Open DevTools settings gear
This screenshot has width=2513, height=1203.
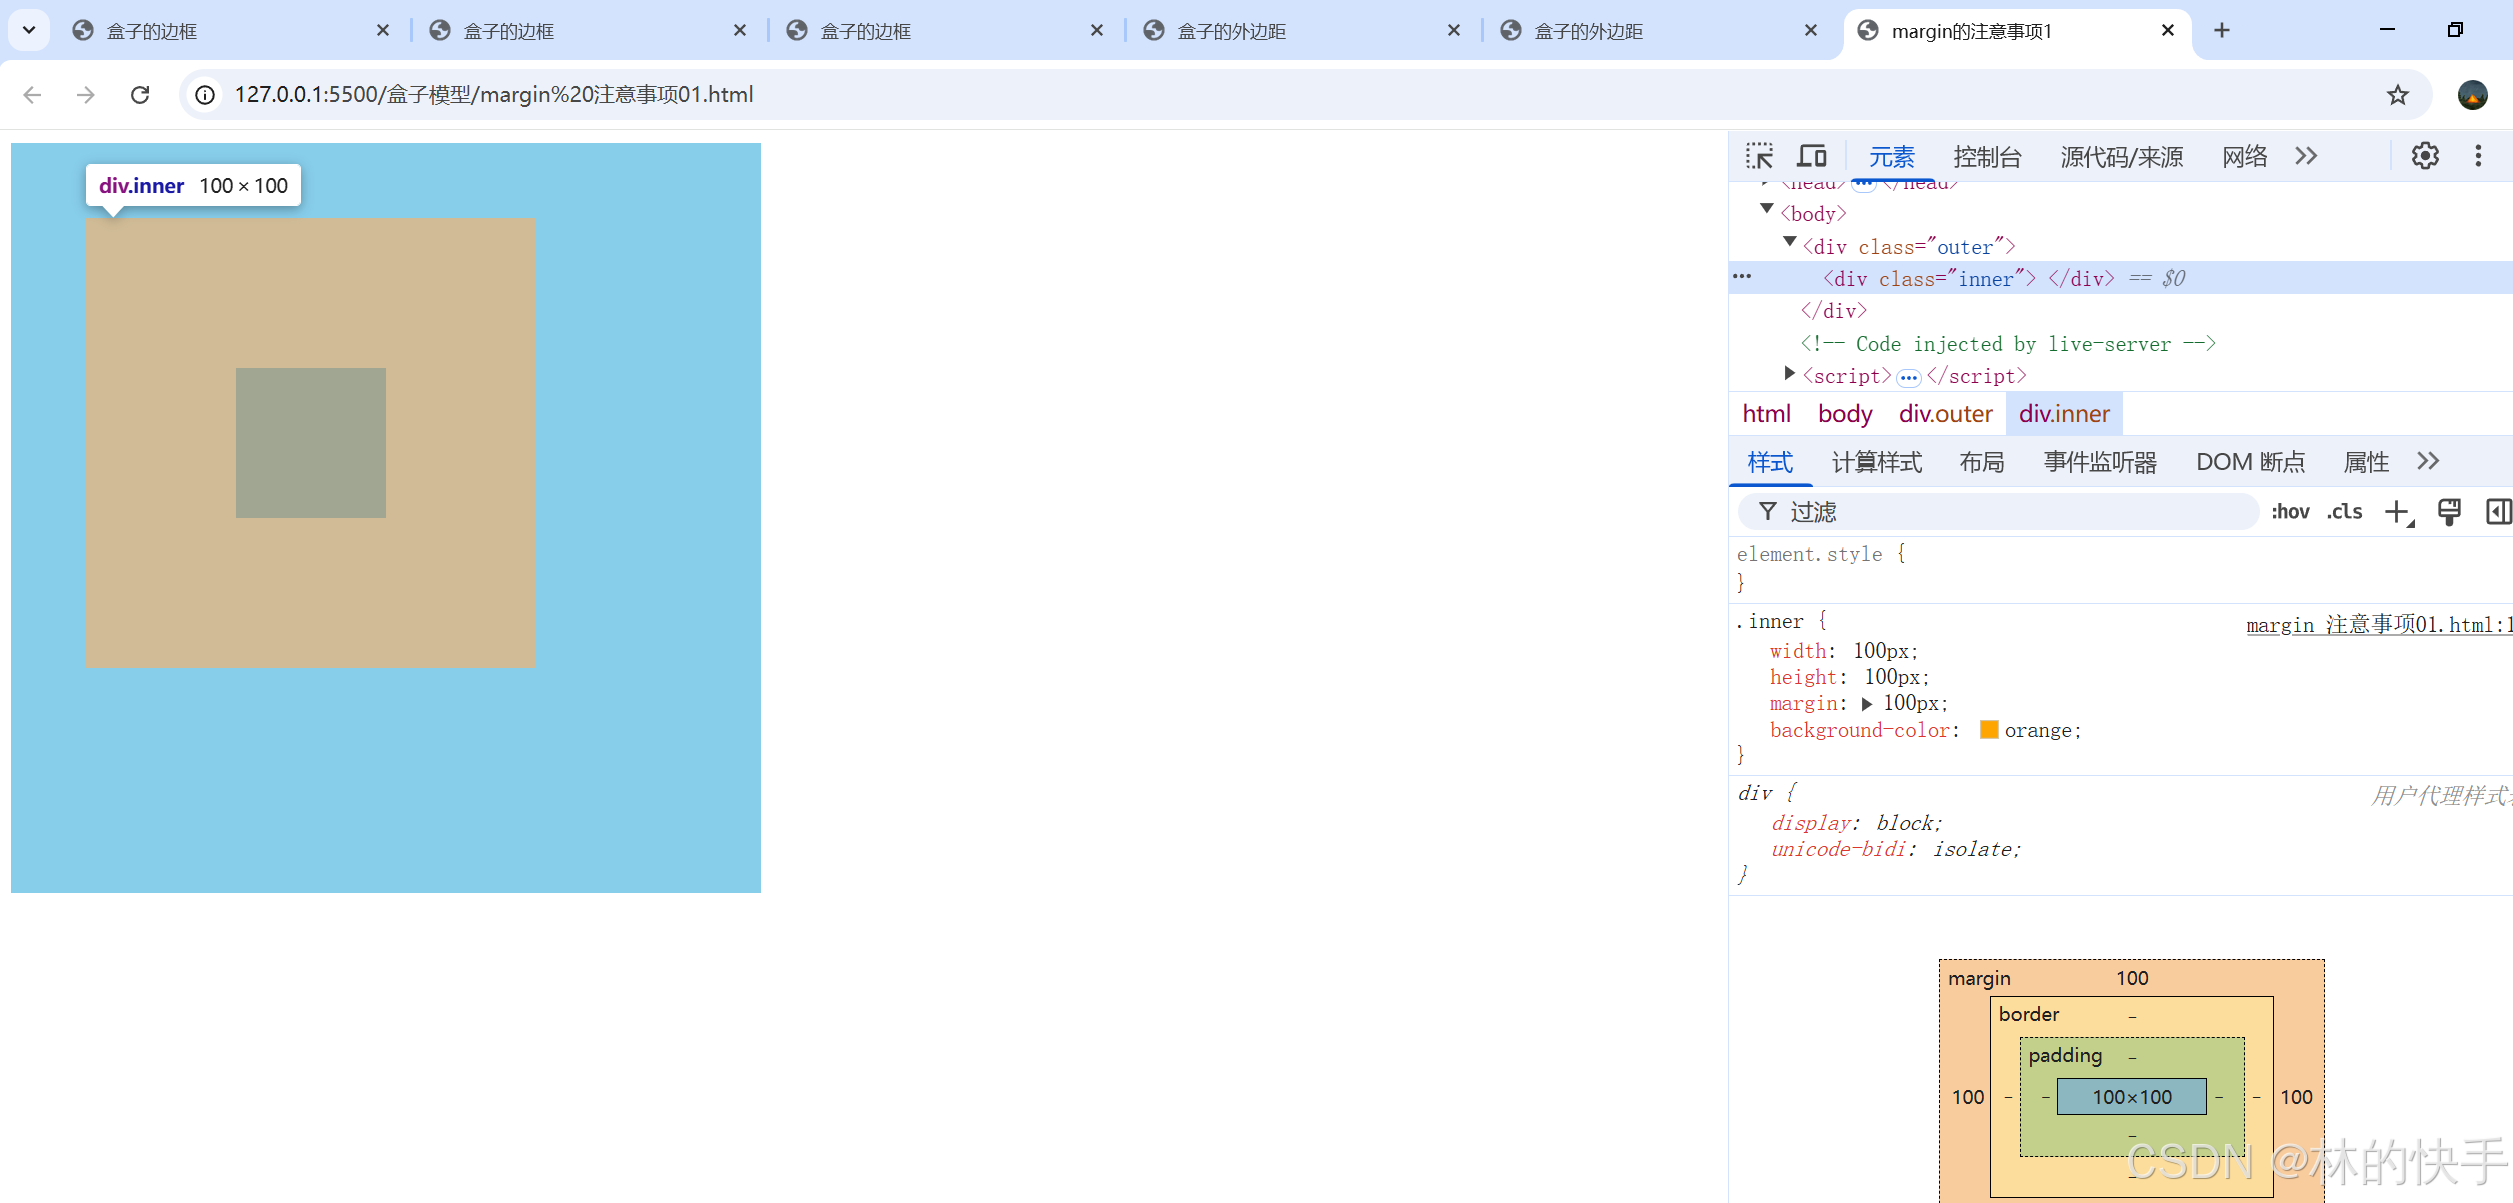coord(2425,156)
